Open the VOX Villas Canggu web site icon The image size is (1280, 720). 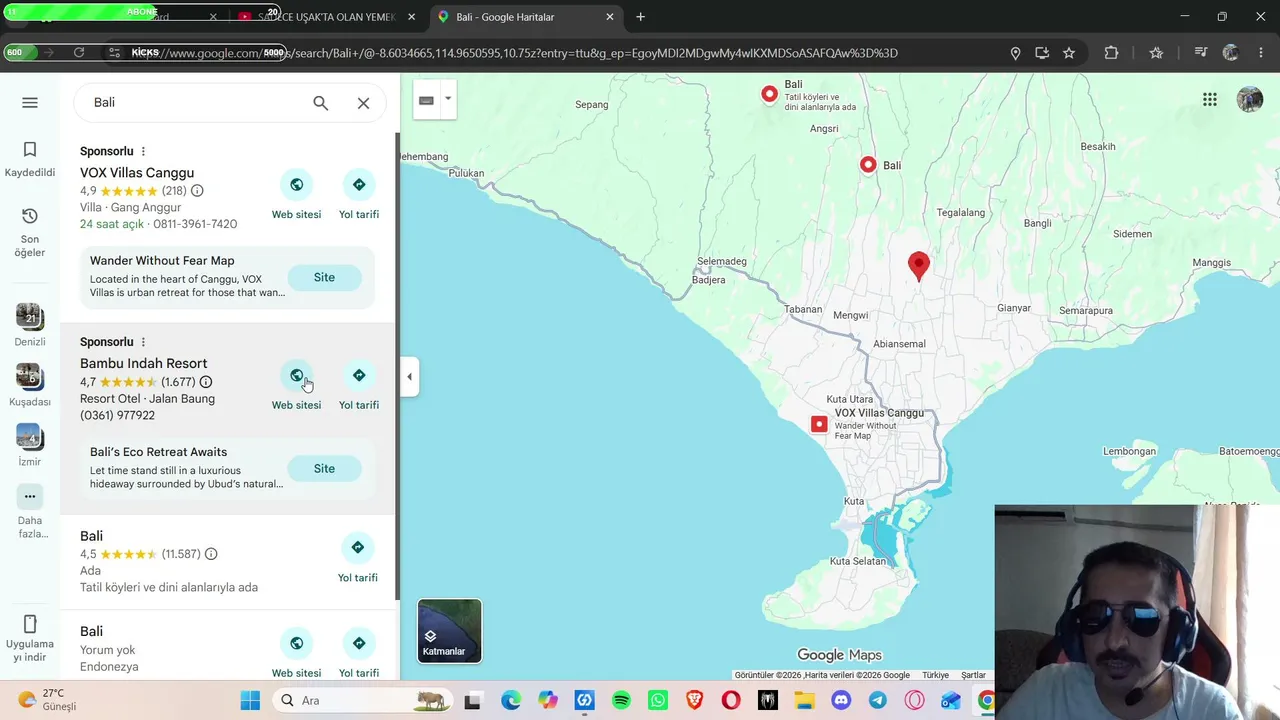(296, 185)
